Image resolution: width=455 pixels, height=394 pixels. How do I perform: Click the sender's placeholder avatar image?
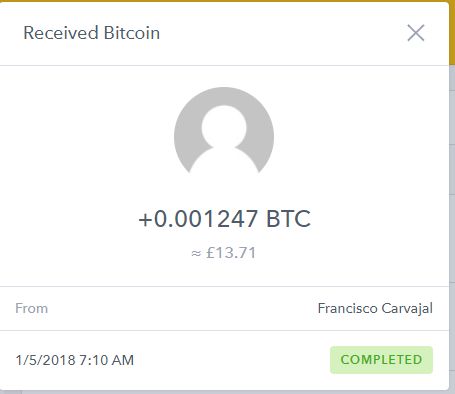224,131
